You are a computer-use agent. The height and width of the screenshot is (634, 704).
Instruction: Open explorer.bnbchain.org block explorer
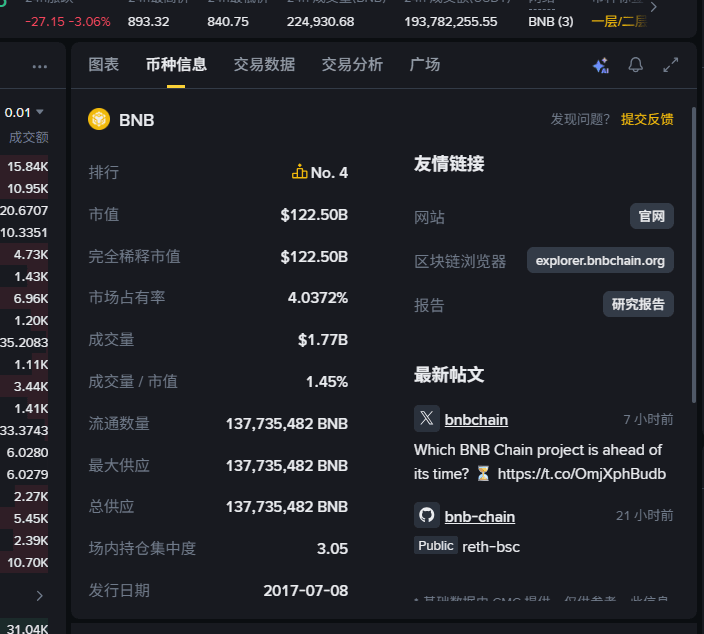(x=600, y=260)
